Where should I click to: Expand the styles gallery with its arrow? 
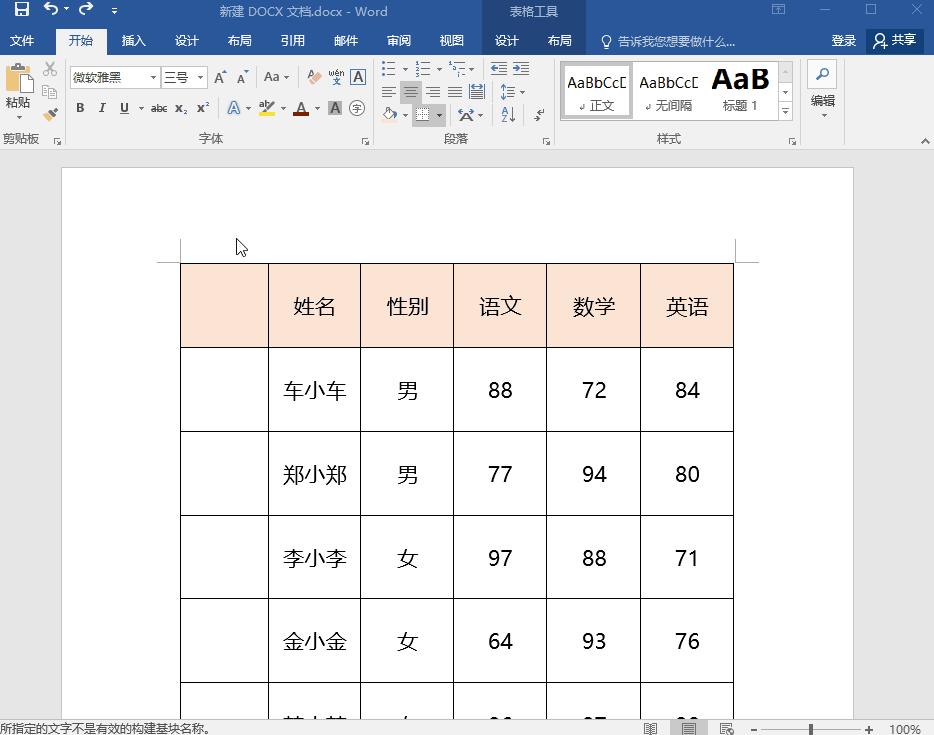(x=786, y=110)
